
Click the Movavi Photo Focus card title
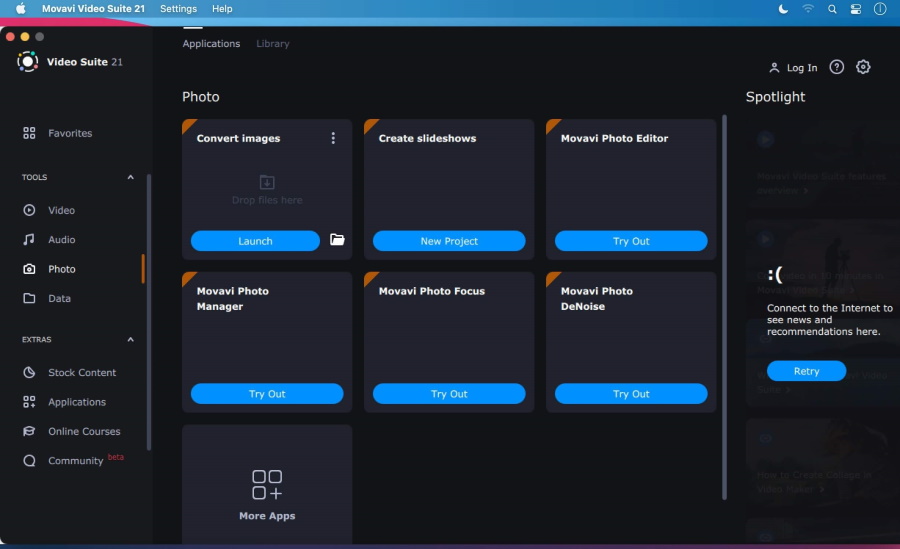point(432,291)
